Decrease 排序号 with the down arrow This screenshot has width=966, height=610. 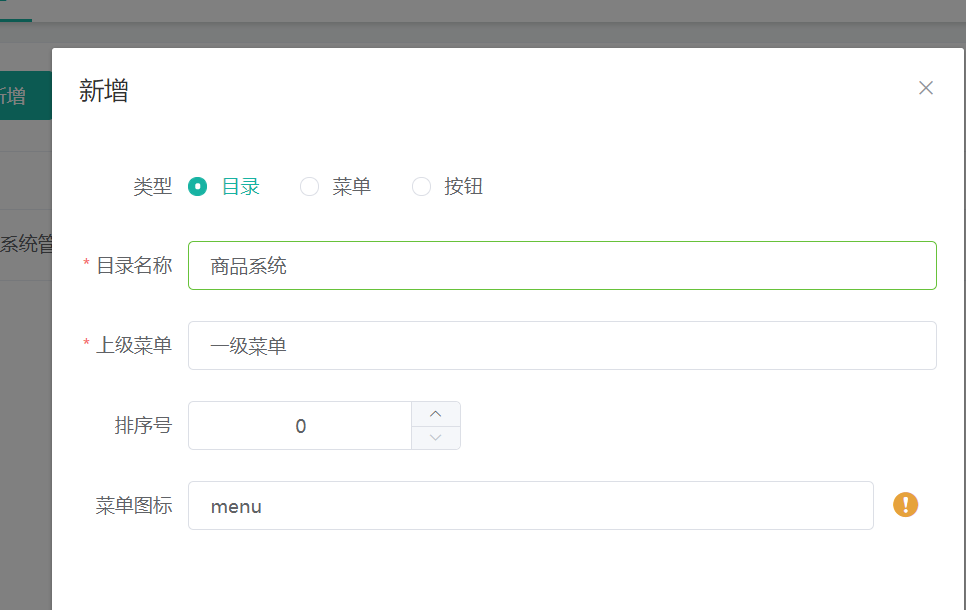point(436,437)
